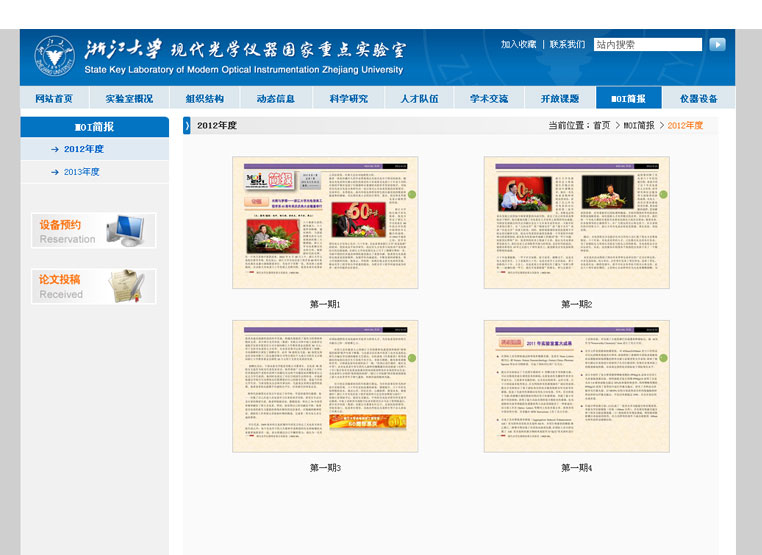Screen dimensions: 762x555
Task: Open the 实验室概况 menu tab
Action: [129, 99]
